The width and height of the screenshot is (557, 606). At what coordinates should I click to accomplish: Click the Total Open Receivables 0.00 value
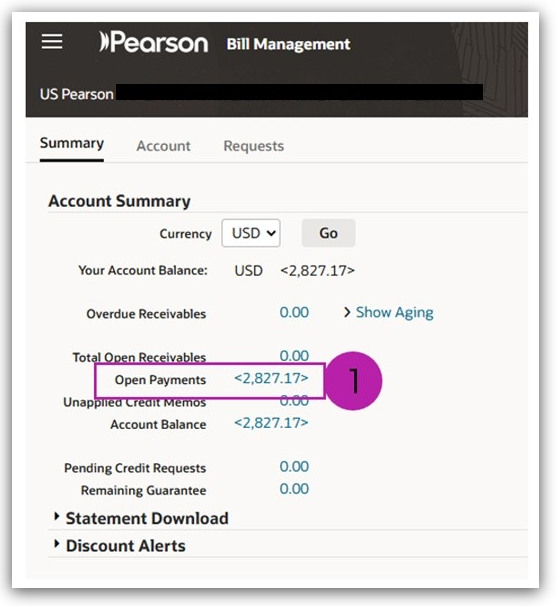(x=294, y=356)
